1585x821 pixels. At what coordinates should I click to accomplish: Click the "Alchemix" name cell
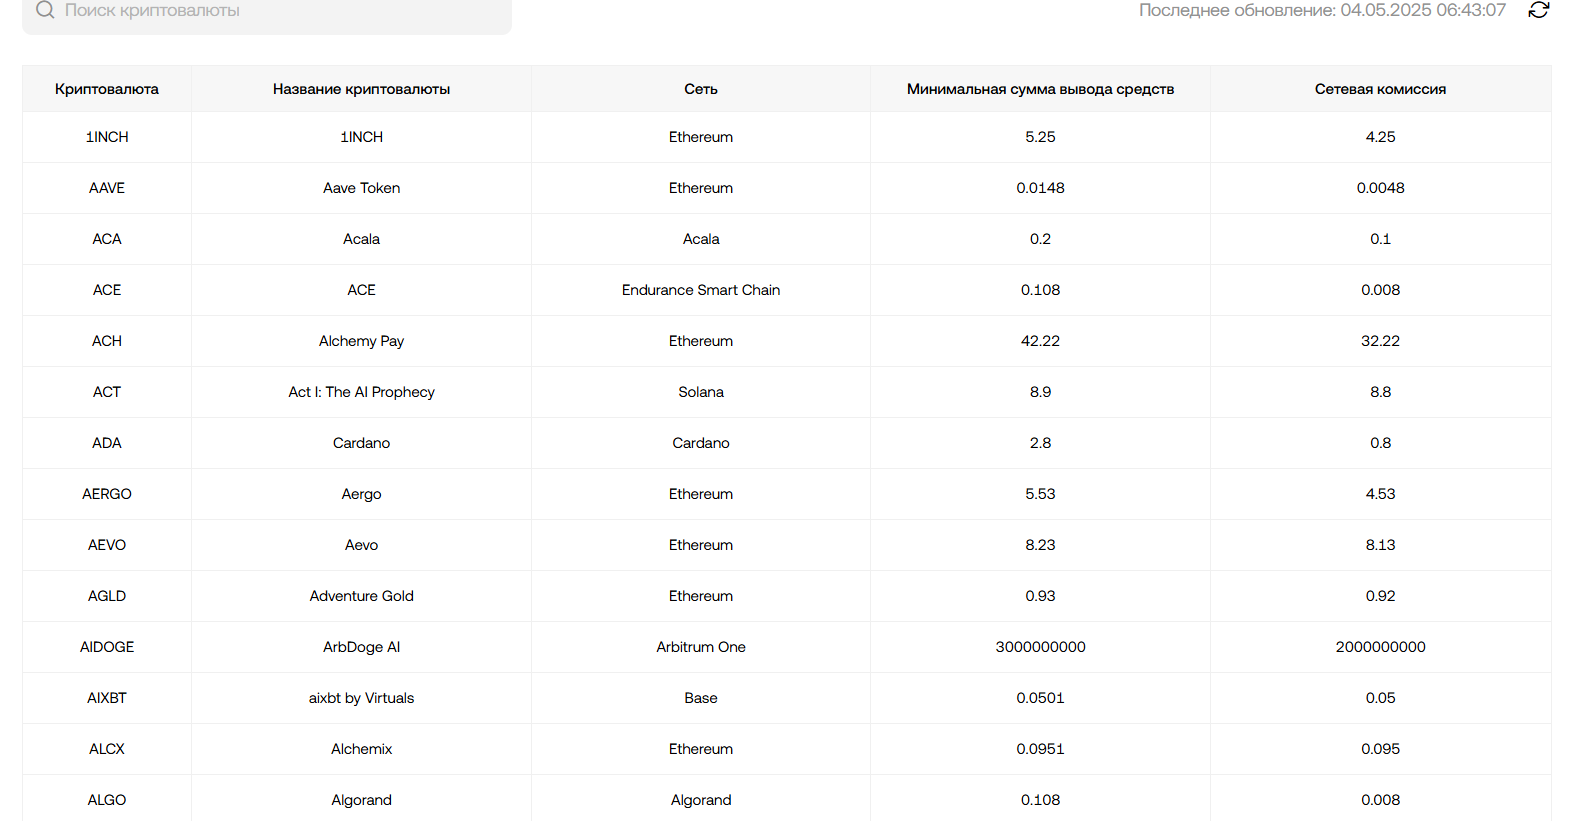(361, 749)
